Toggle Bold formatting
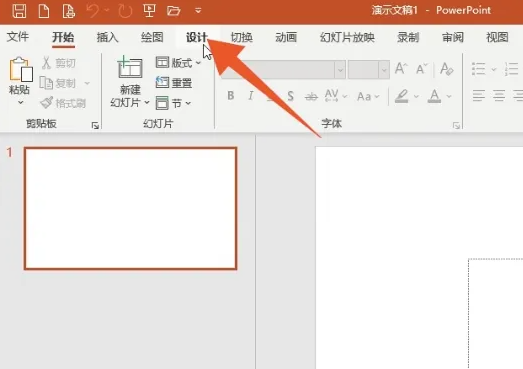 230,96
